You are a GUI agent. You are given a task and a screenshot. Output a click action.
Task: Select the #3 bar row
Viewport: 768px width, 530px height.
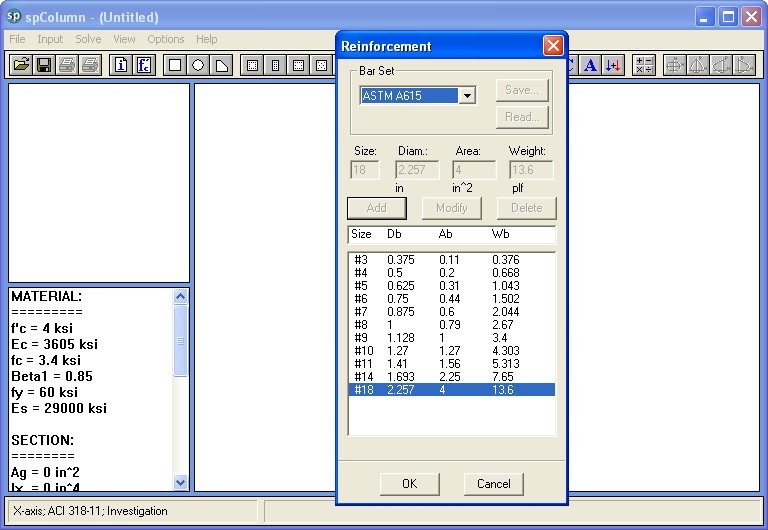pos(452,260)
